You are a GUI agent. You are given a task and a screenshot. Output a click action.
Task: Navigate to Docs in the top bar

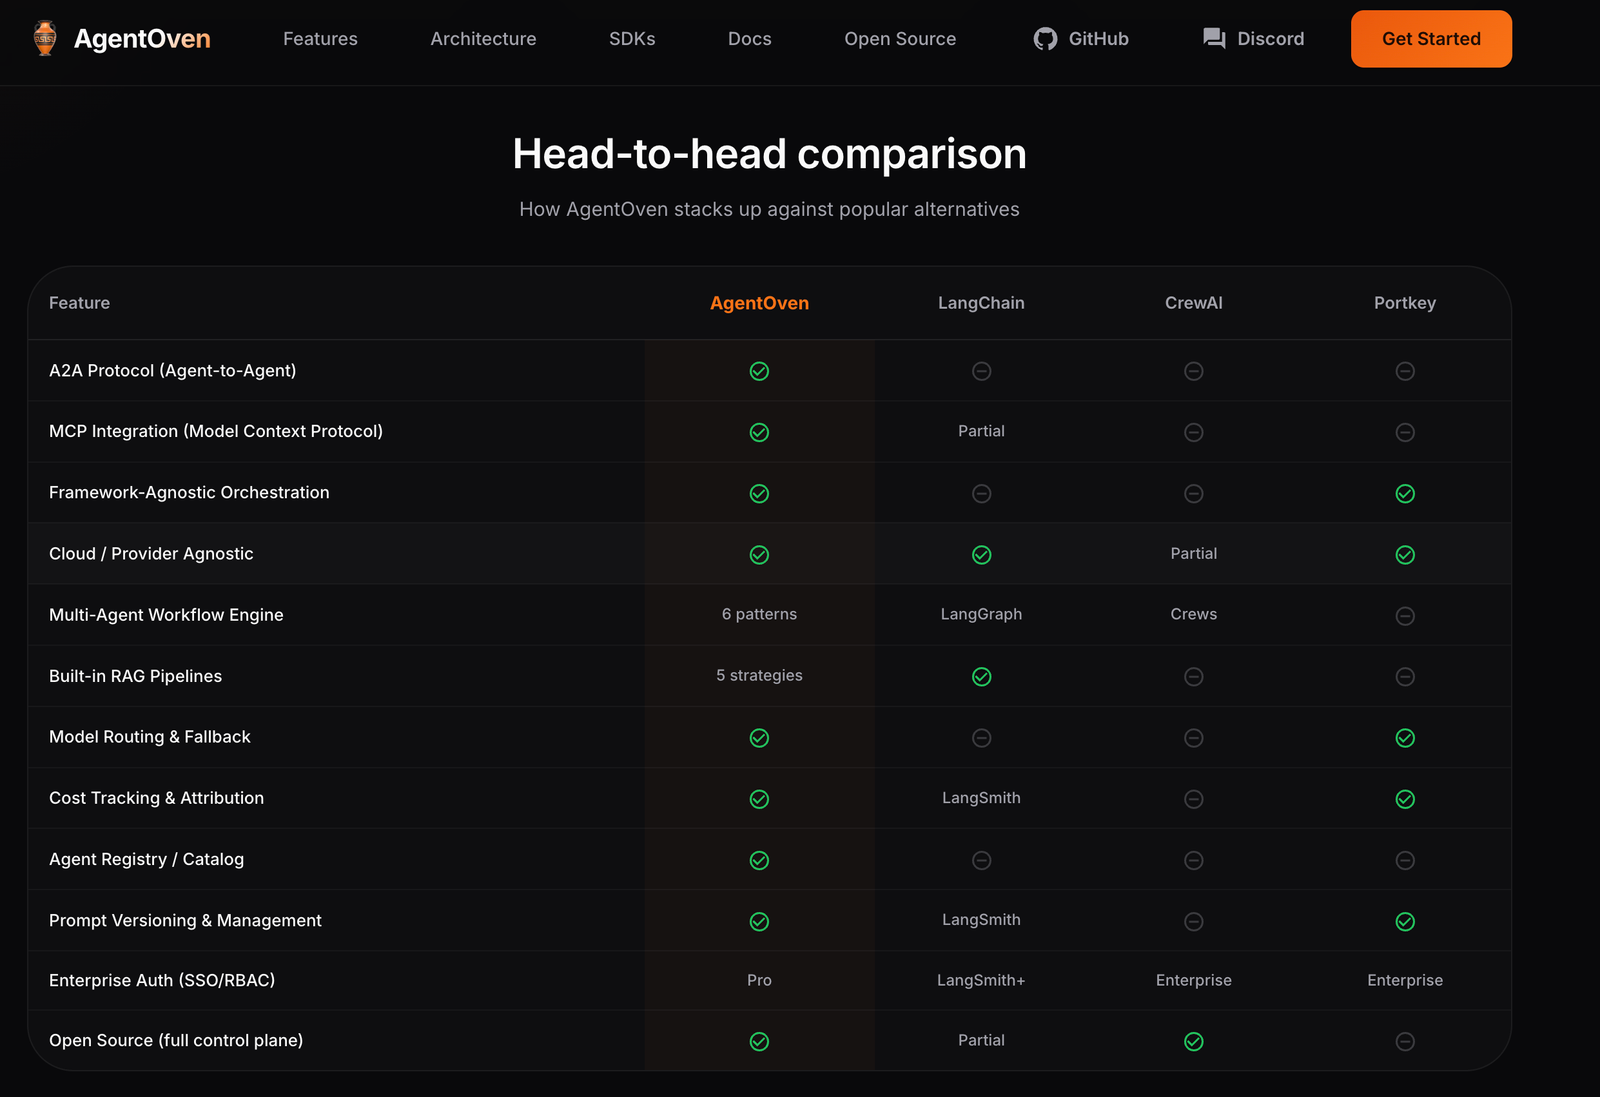coord(749,39)
